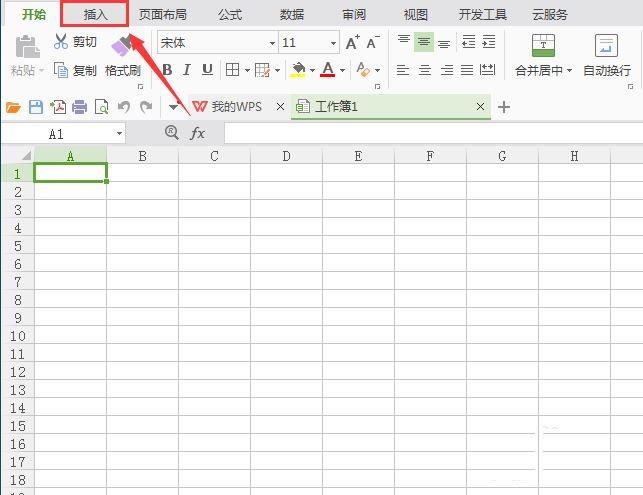This screenshot has width=643, height=495.
Task: Click the print icon
Action: 79,107
